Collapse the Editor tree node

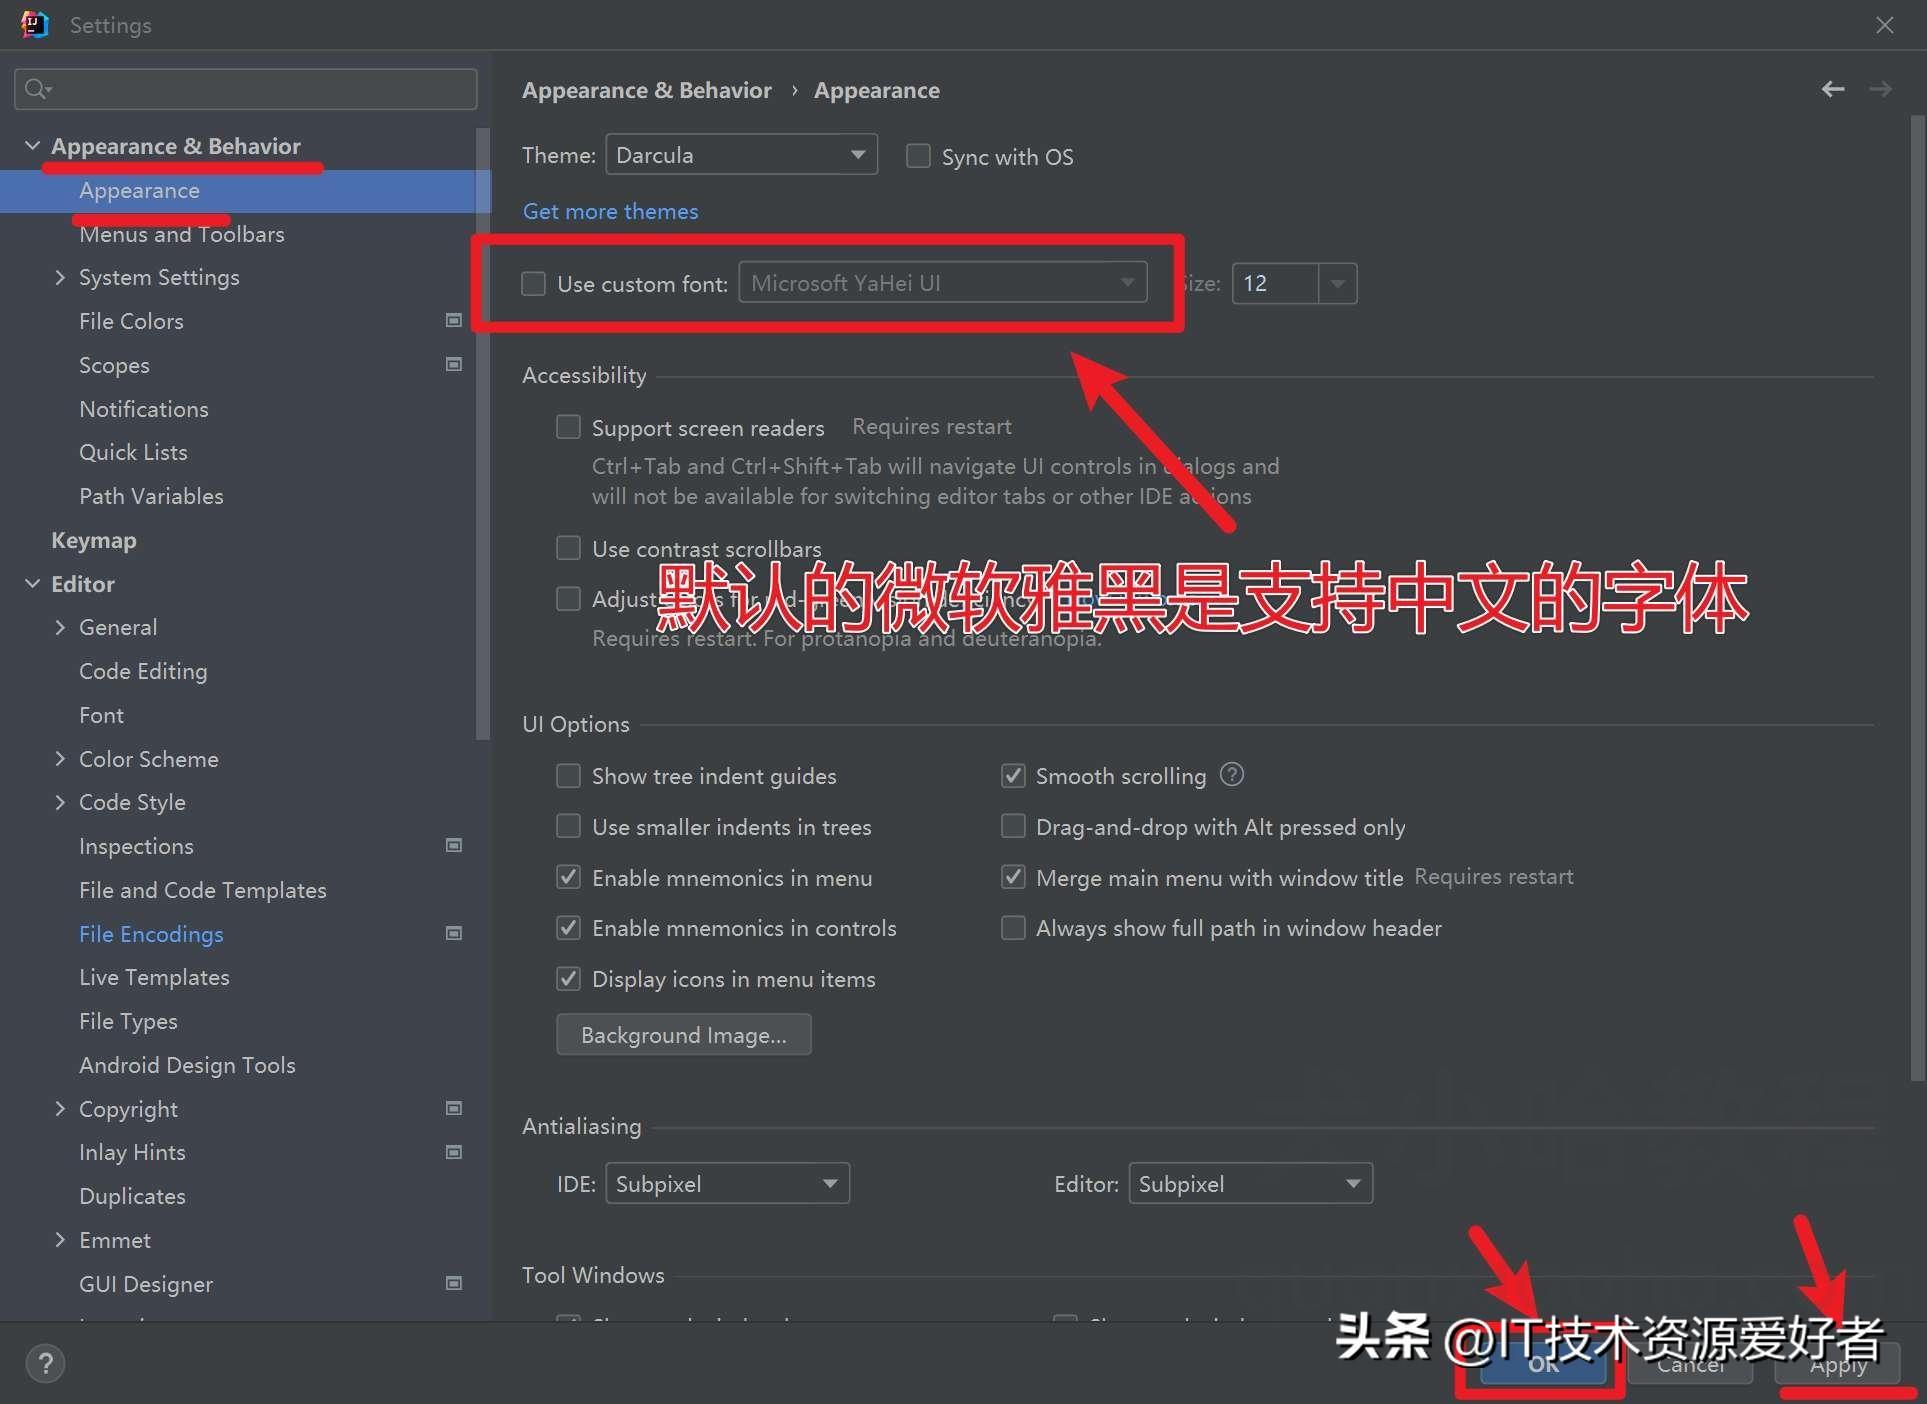(32, 584)
